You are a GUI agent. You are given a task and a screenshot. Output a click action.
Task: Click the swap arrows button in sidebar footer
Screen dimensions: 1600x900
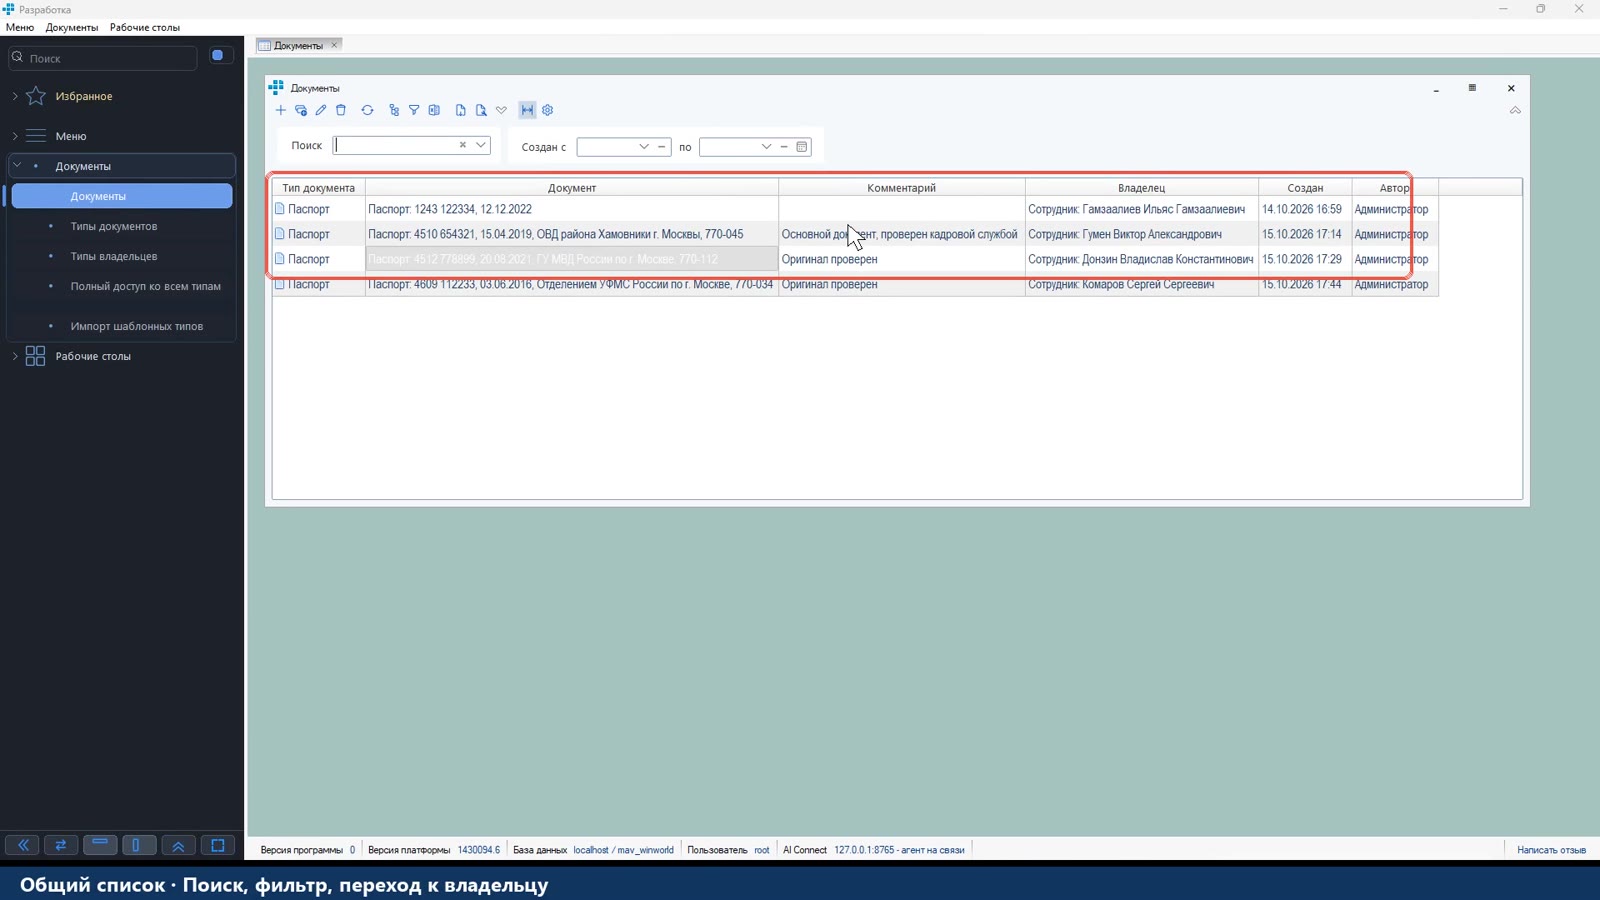tap(61, 845)
